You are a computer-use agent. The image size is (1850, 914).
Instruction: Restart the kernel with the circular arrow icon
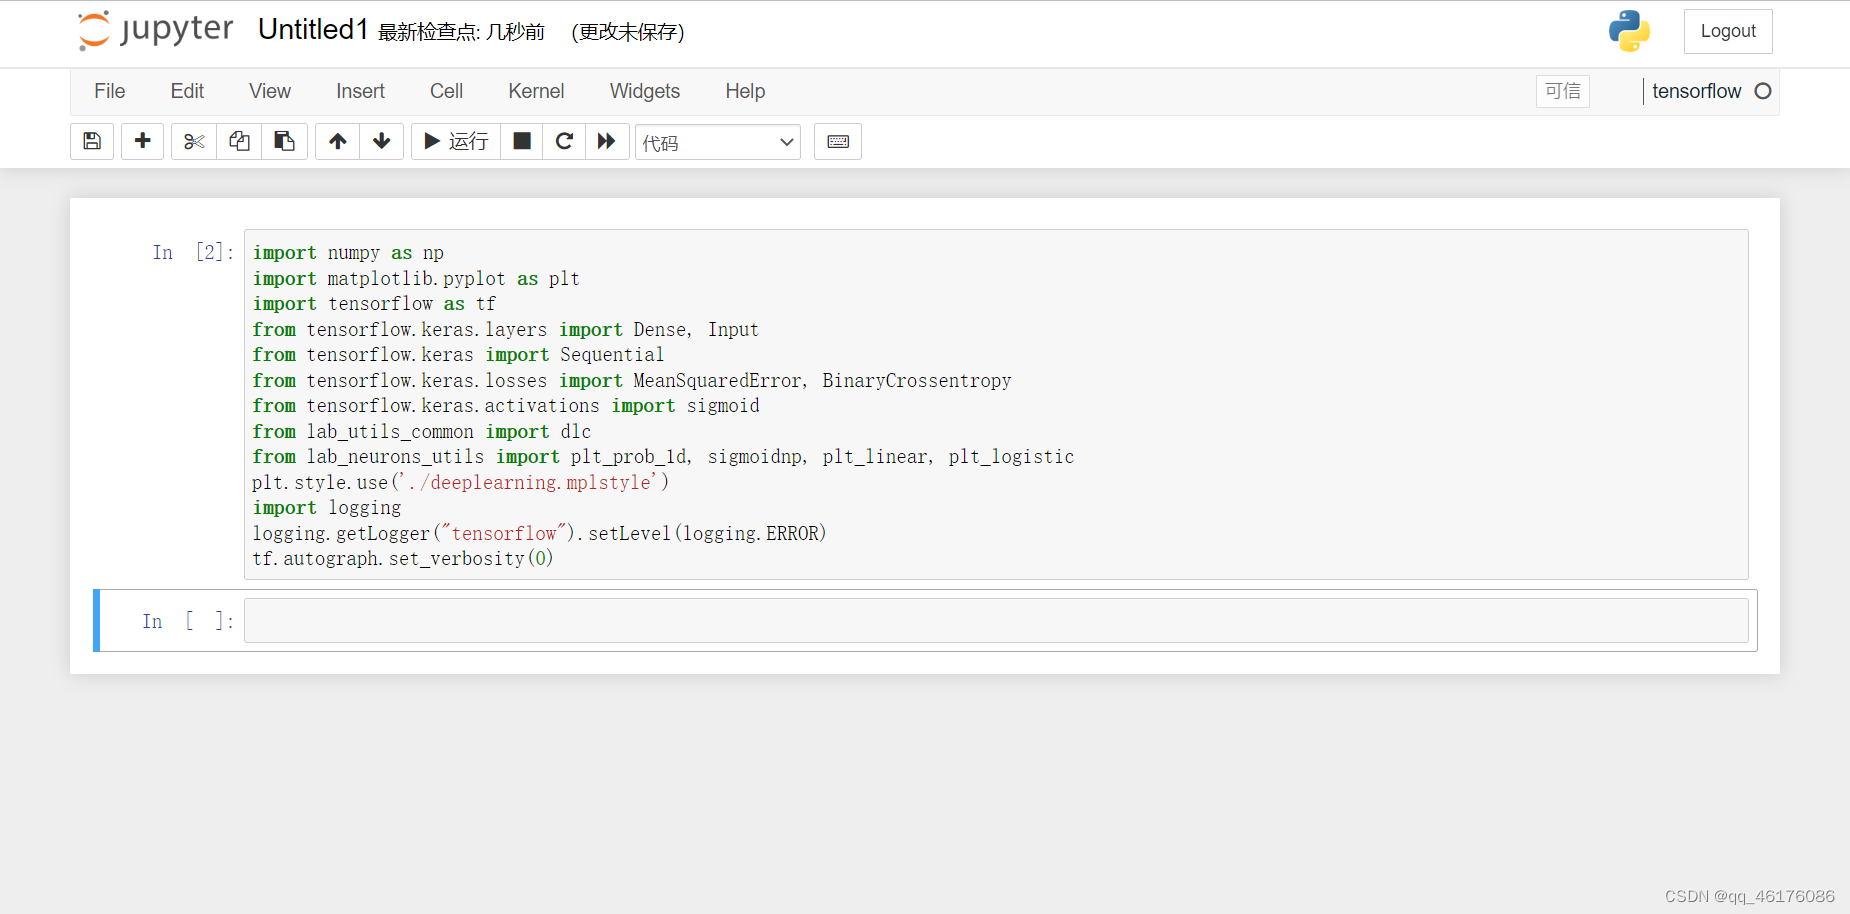tap(564, 142)
